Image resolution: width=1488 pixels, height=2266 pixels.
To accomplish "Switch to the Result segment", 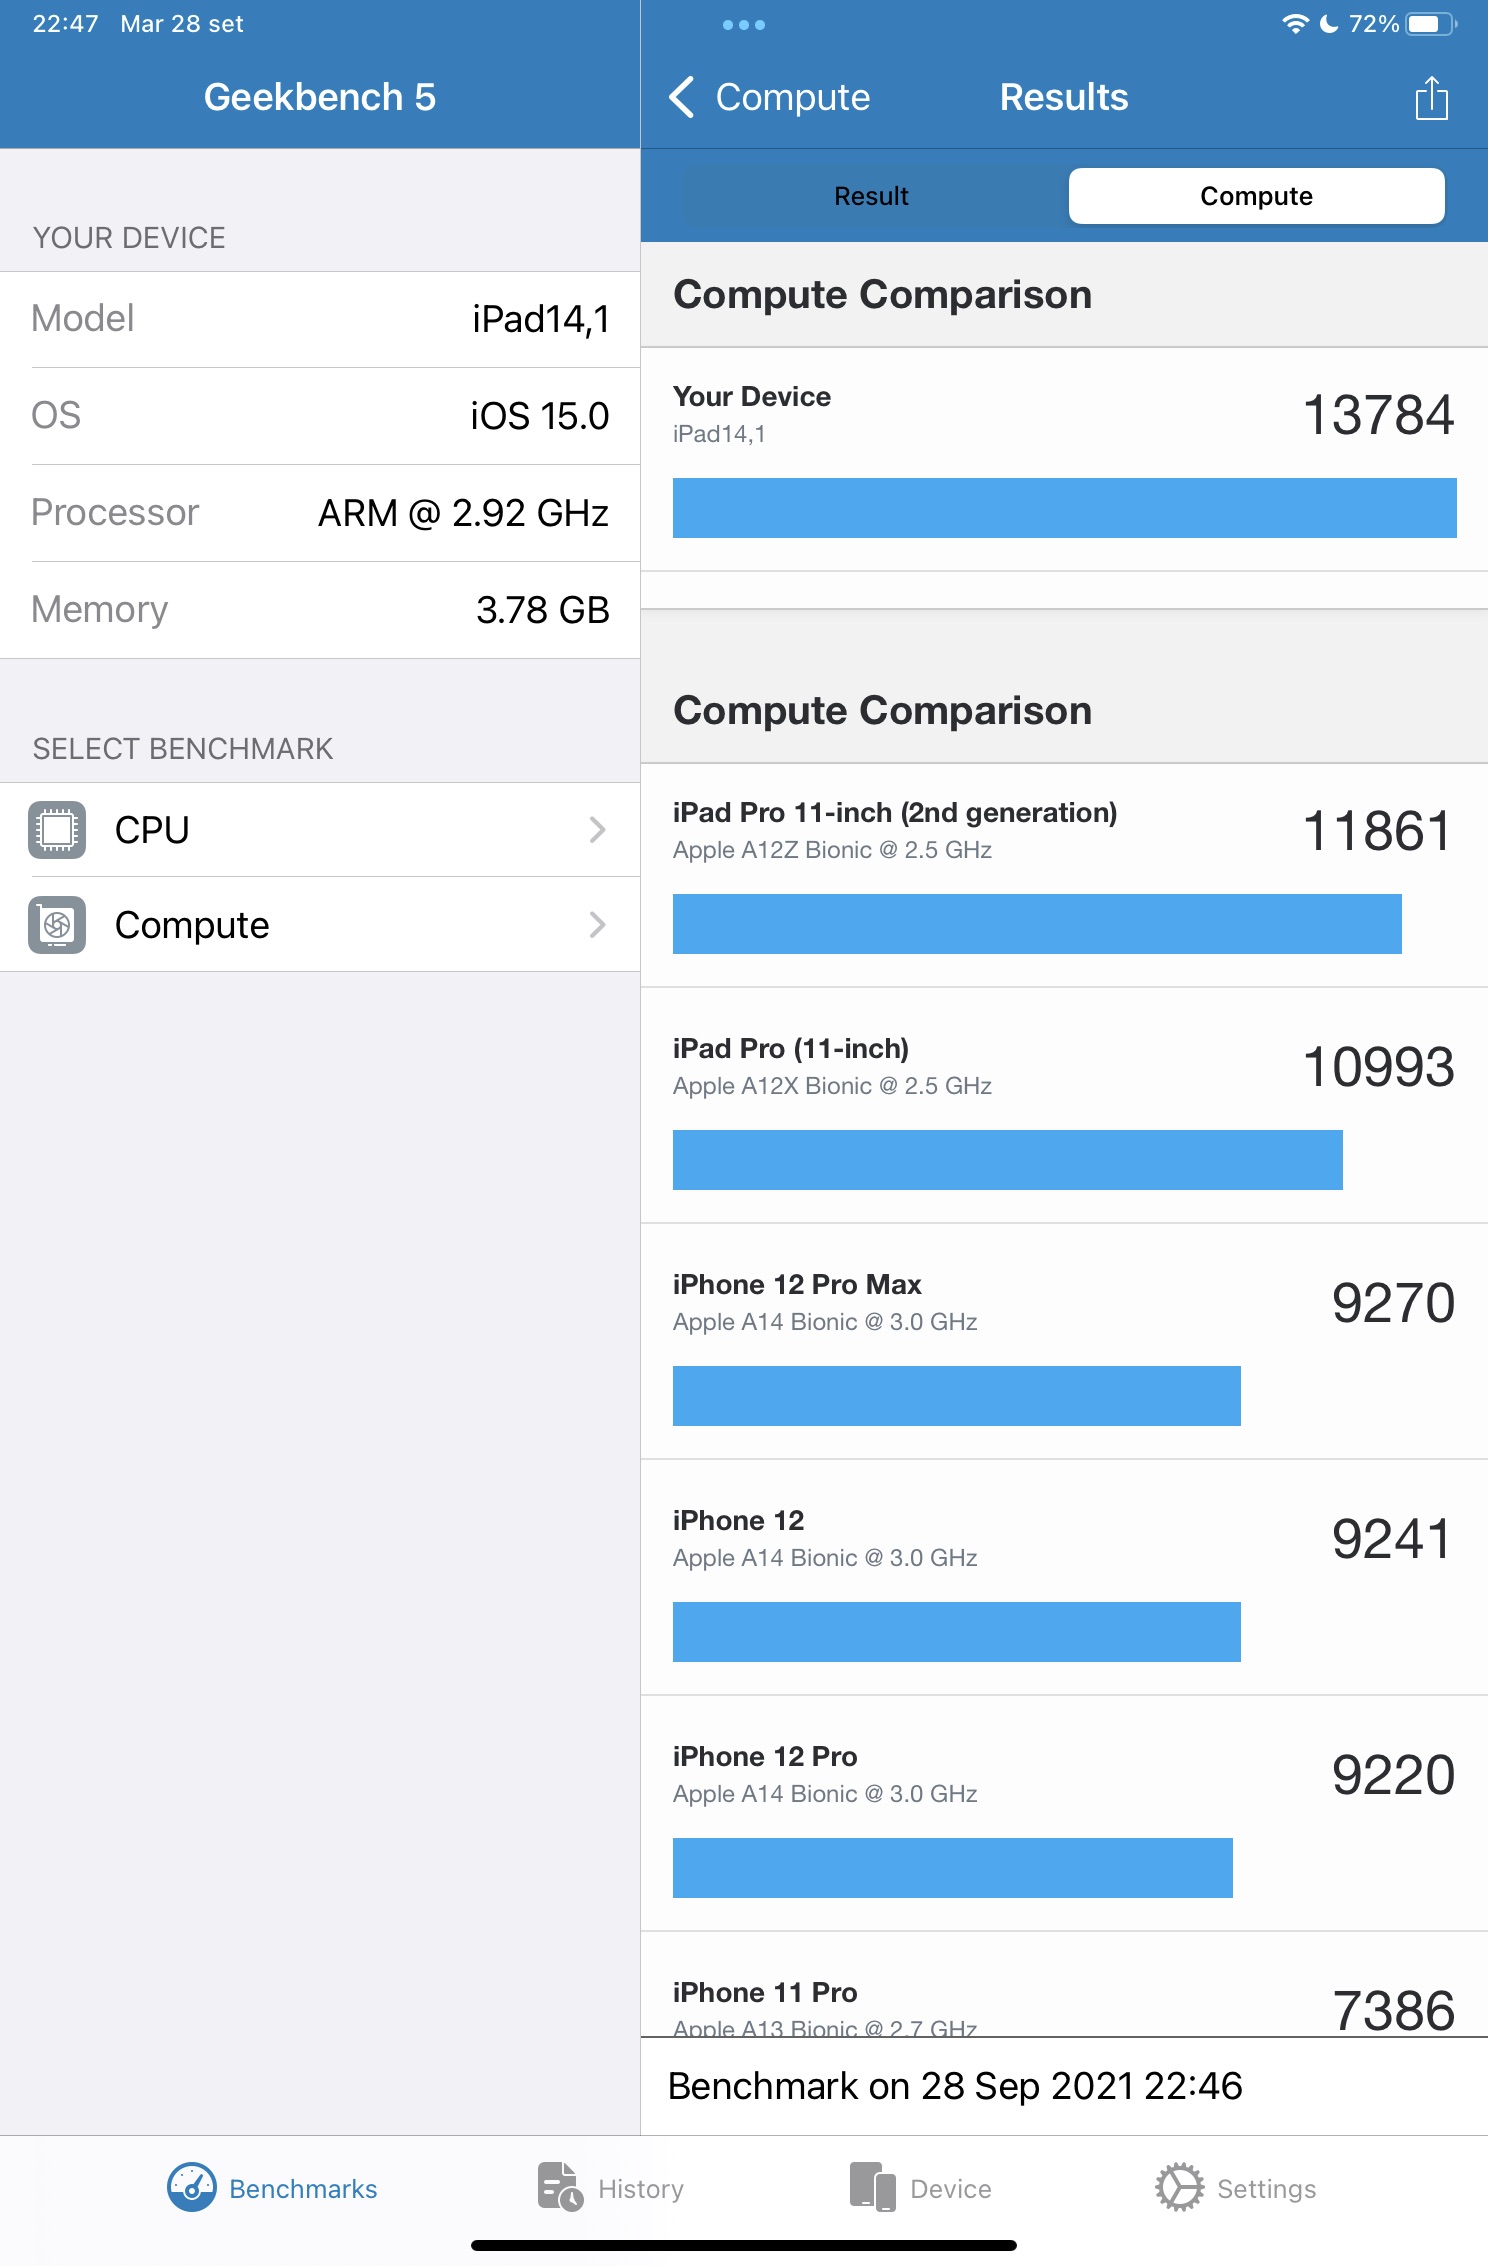I will point(871,196).
